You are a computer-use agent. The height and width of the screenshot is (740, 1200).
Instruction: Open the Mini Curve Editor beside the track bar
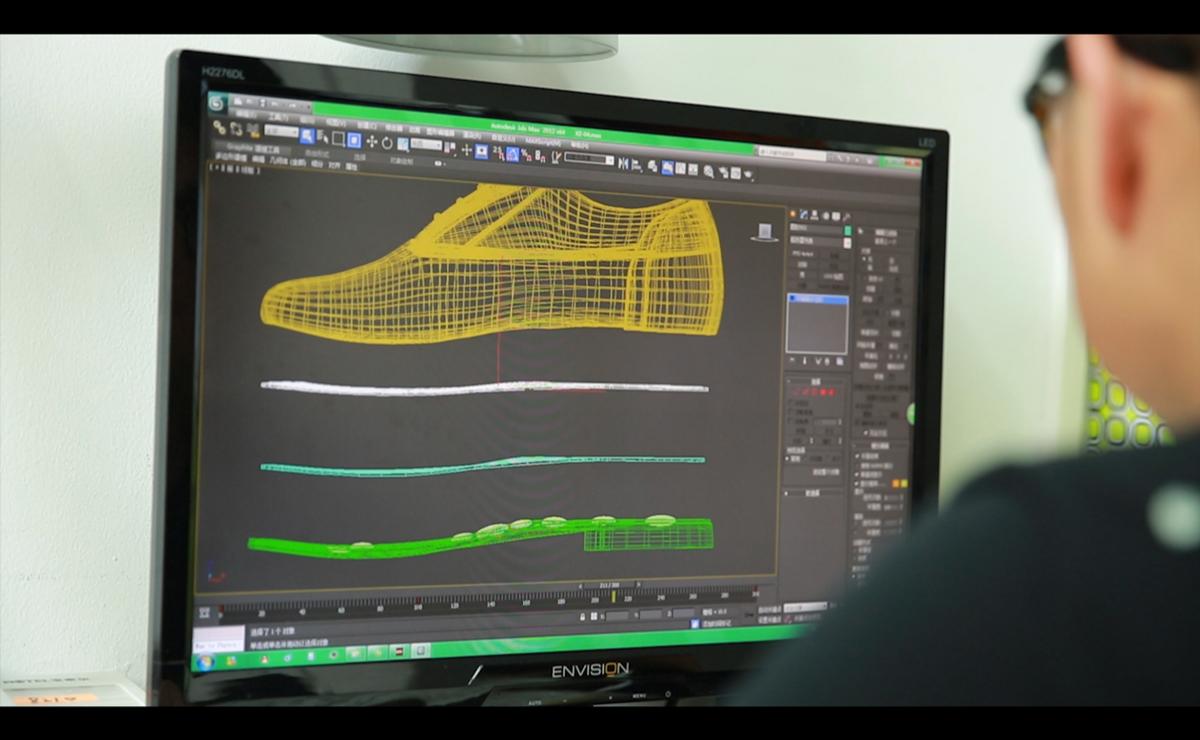coord(205,612)
